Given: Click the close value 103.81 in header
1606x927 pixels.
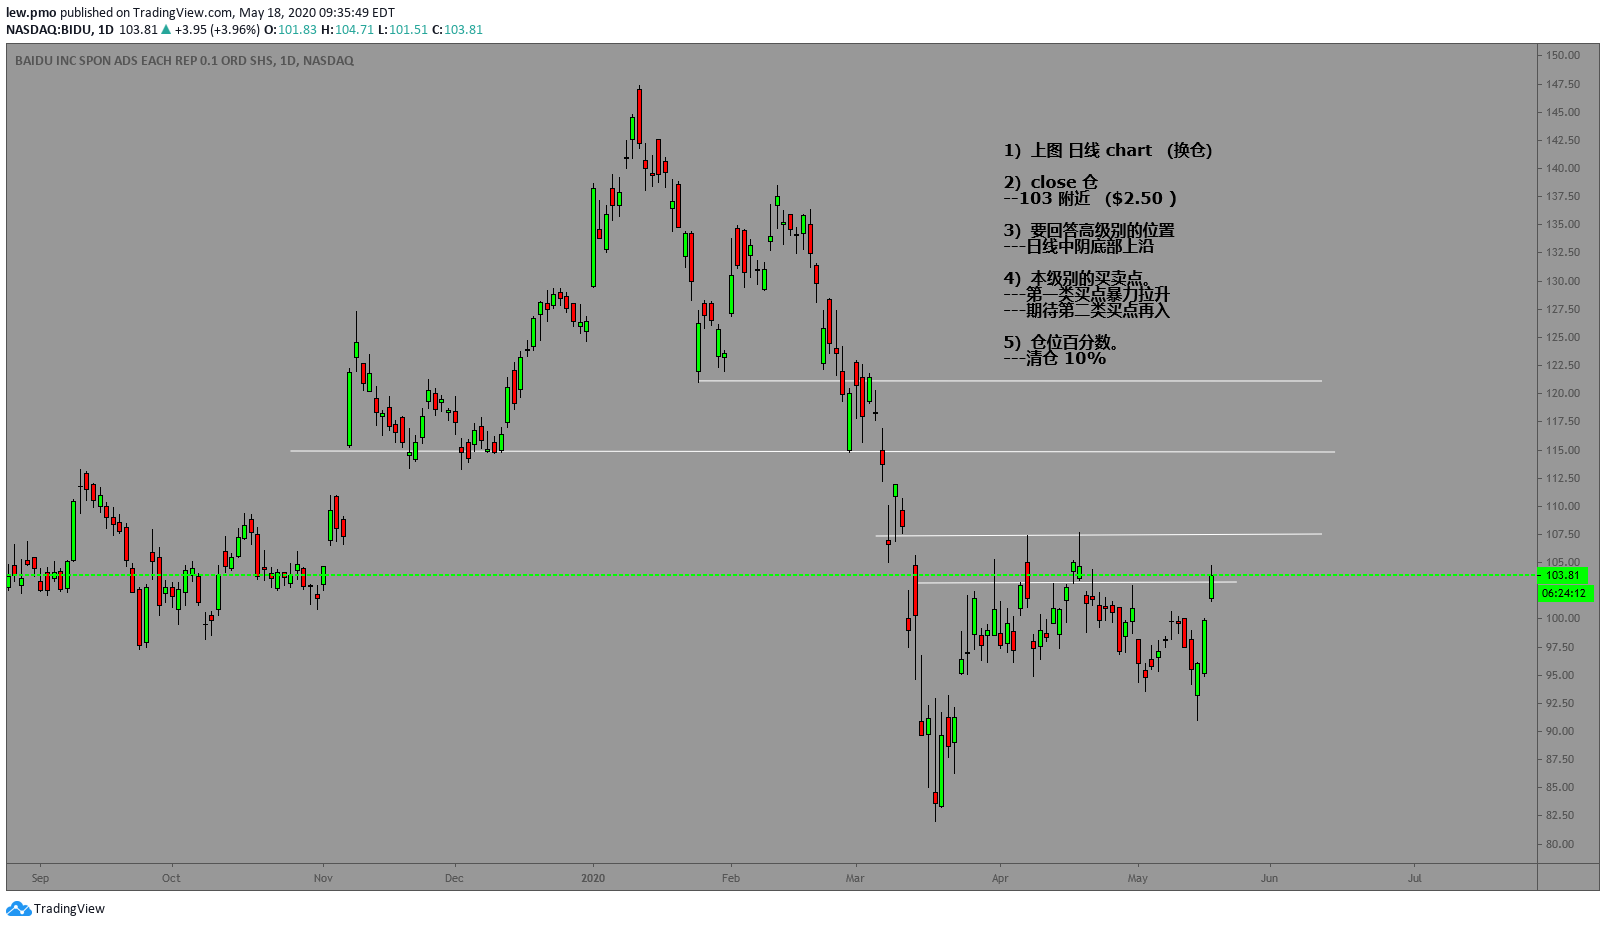Looking at the screenshot, I should click(x=464, y=30).
